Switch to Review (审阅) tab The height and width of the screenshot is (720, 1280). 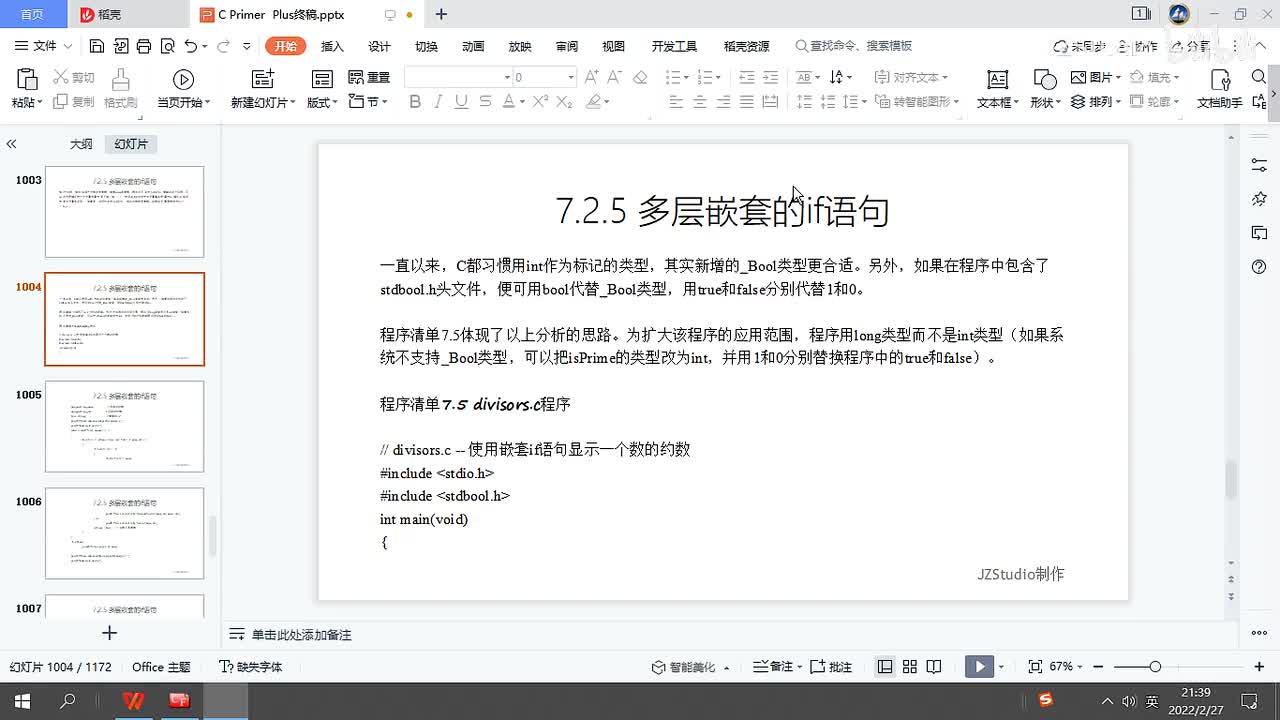tap(567, 46)
